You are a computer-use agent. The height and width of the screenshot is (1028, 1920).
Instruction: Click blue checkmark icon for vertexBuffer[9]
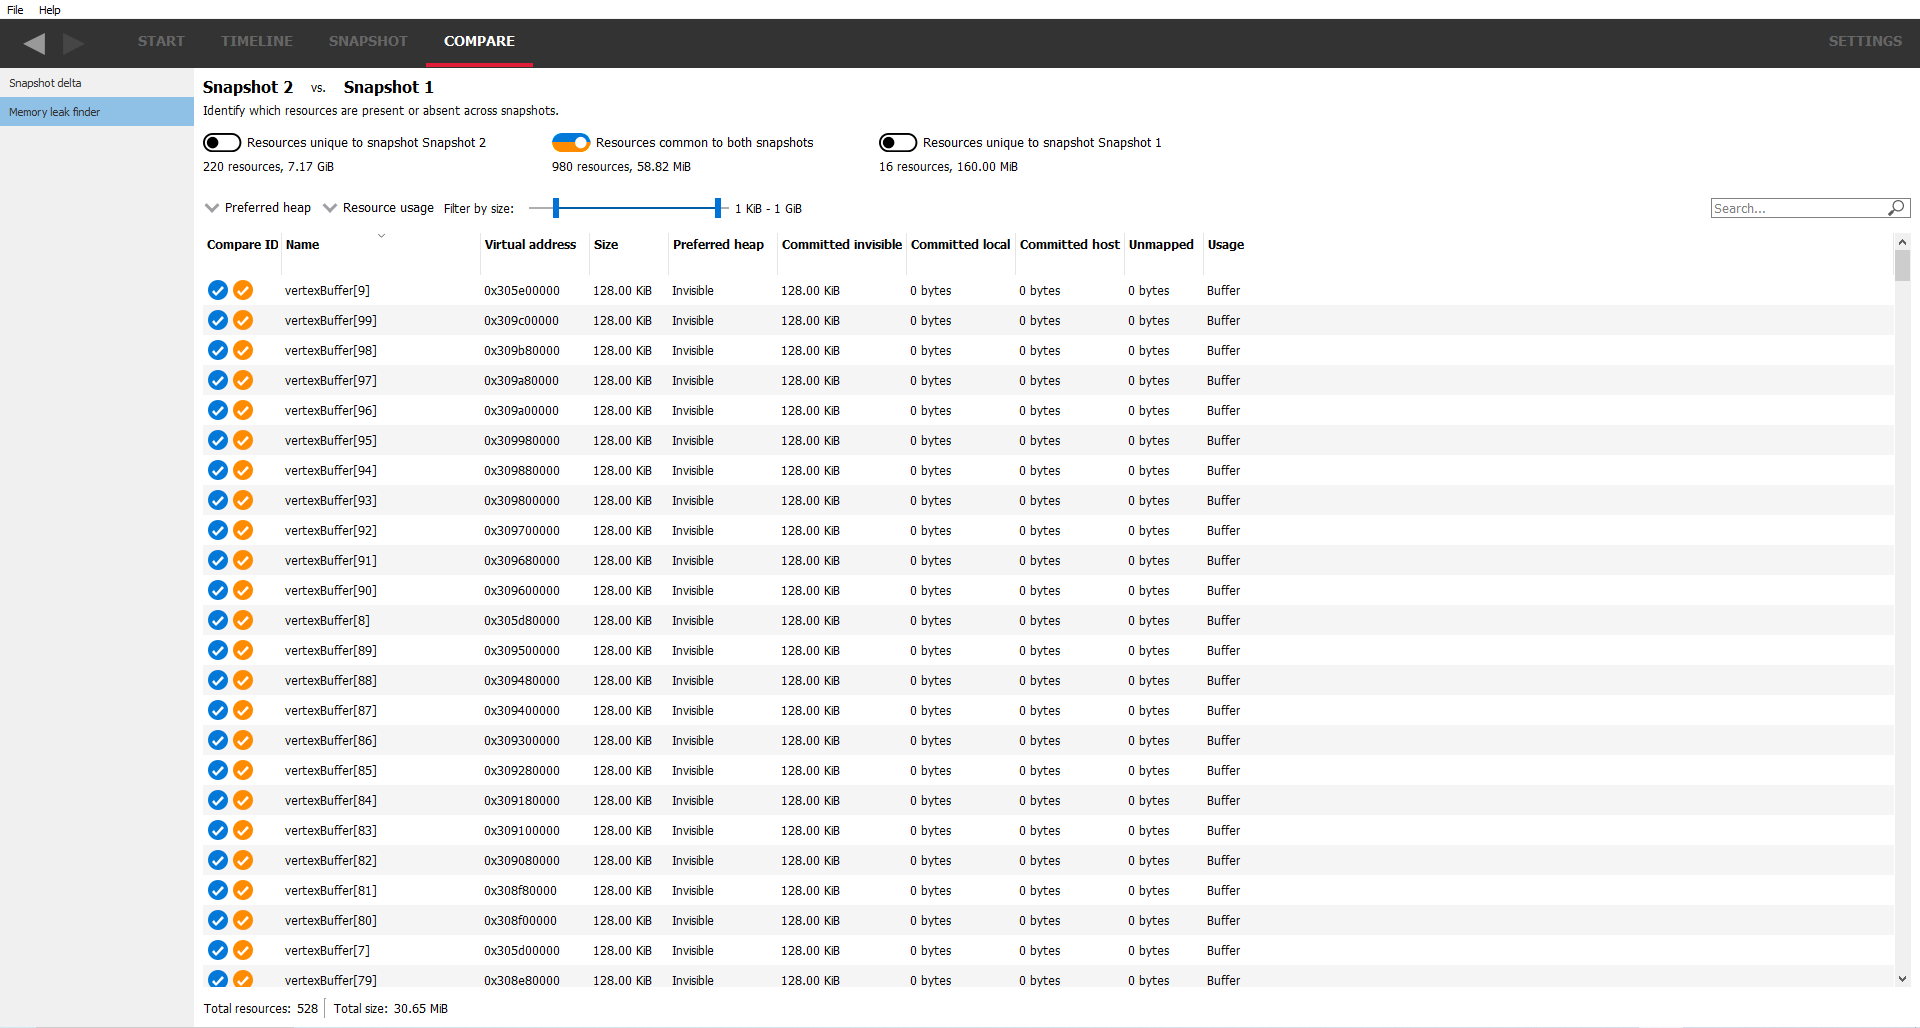(x=218, y=290)
